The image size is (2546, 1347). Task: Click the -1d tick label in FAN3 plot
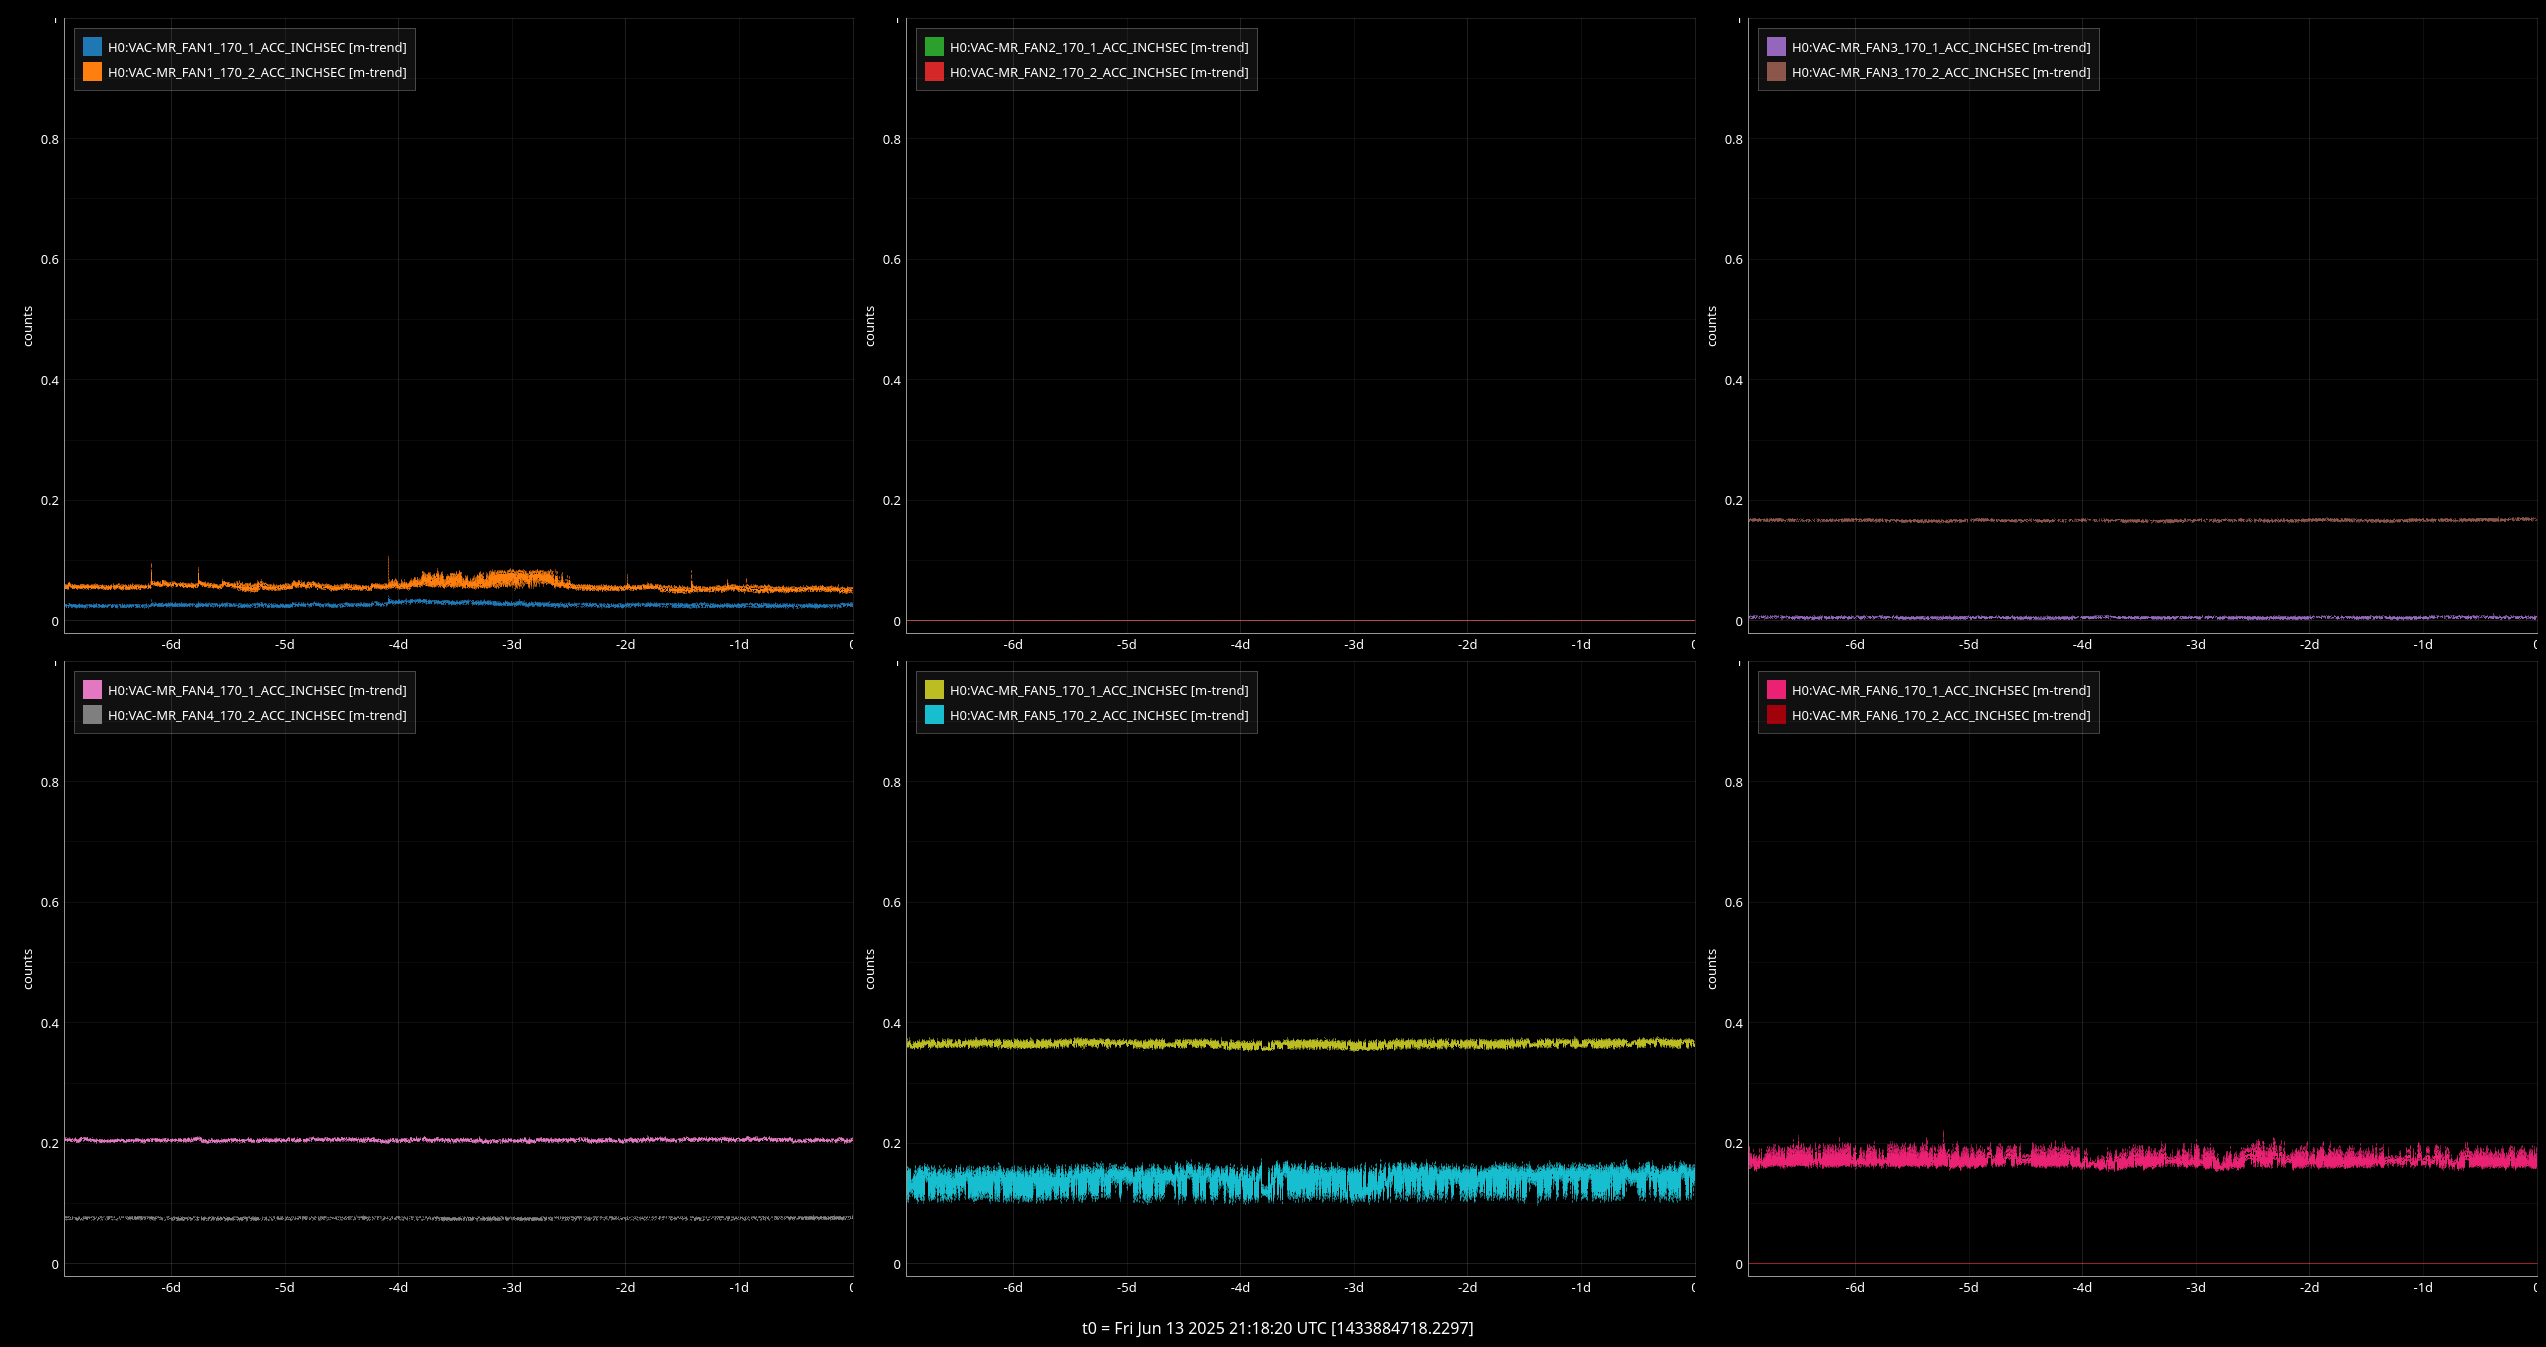(2423, 645)
